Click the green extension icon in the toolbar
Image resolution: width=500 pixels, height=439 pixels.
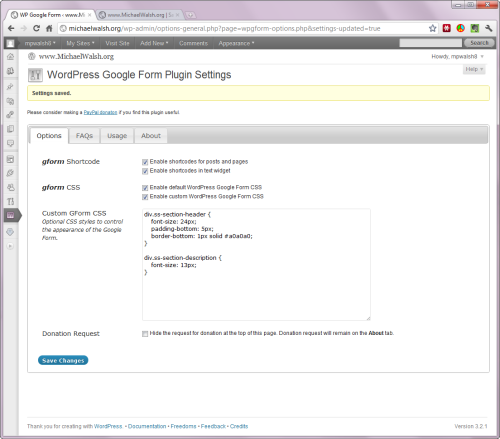[475, 28]
